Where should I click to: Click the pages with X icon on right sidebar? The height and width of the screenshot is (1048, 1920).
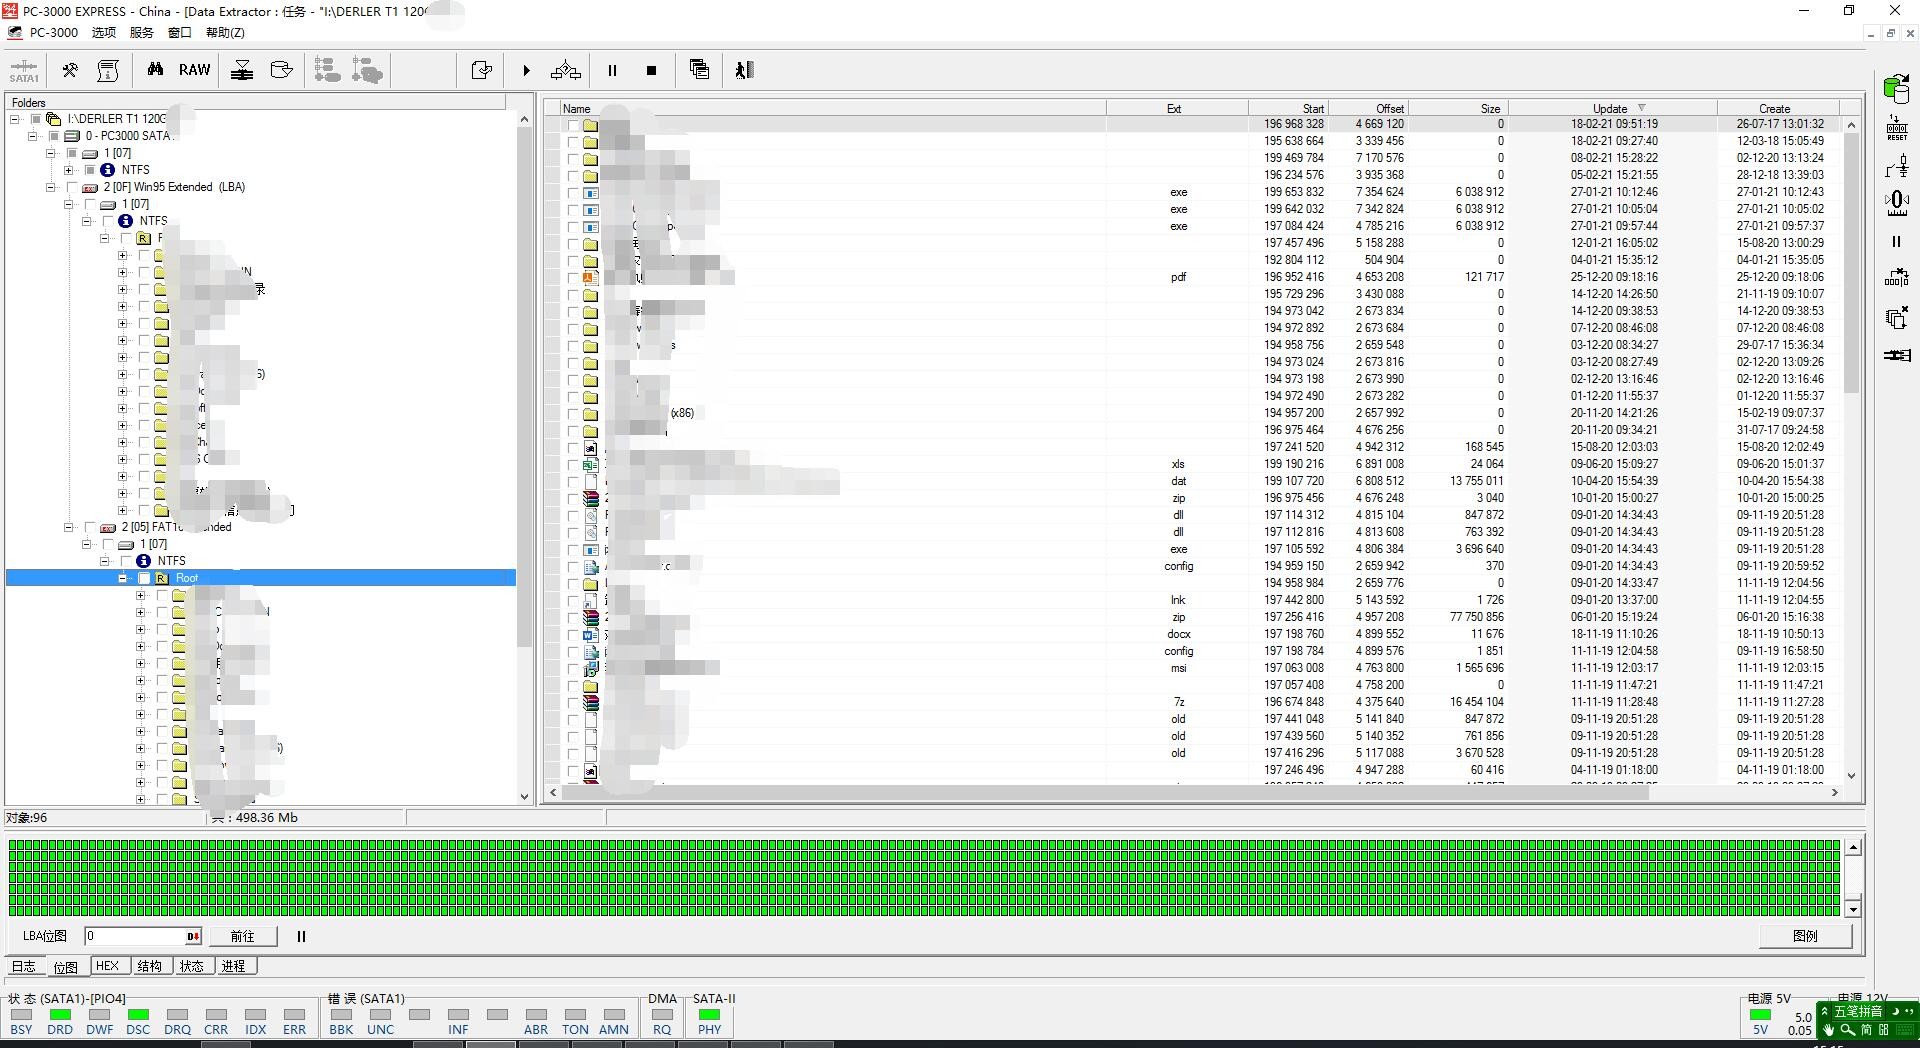[1897, 318]
